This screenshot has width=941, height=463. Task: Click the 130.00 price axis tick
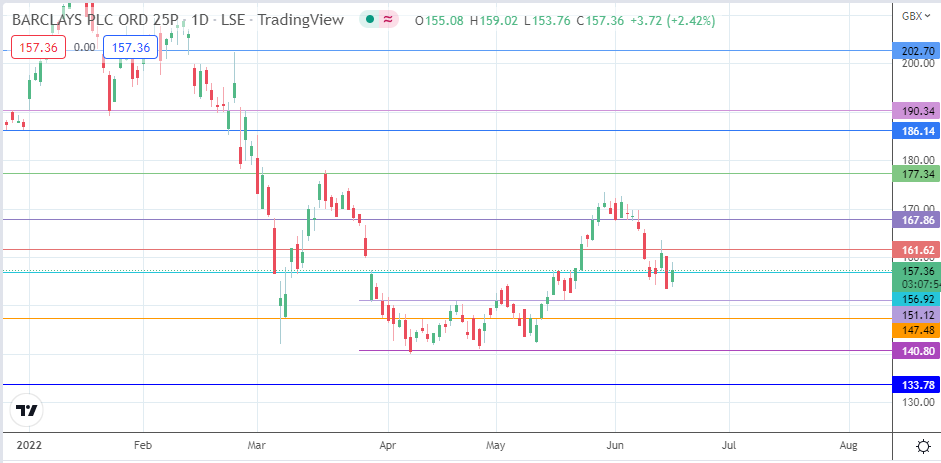click(x=918, y=402)
